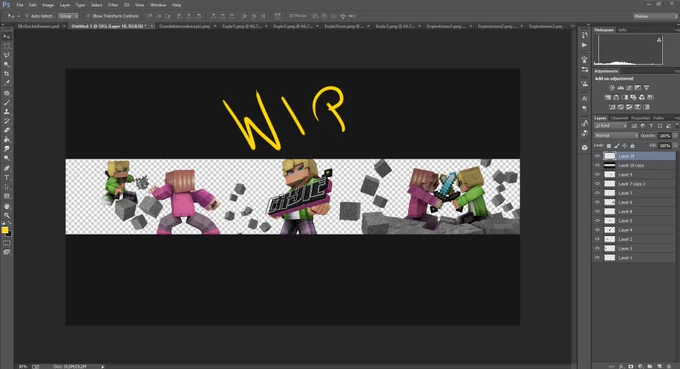Open the Fill slider arrow
Screen dimensions: 680x369
click(x=675, y=146)
